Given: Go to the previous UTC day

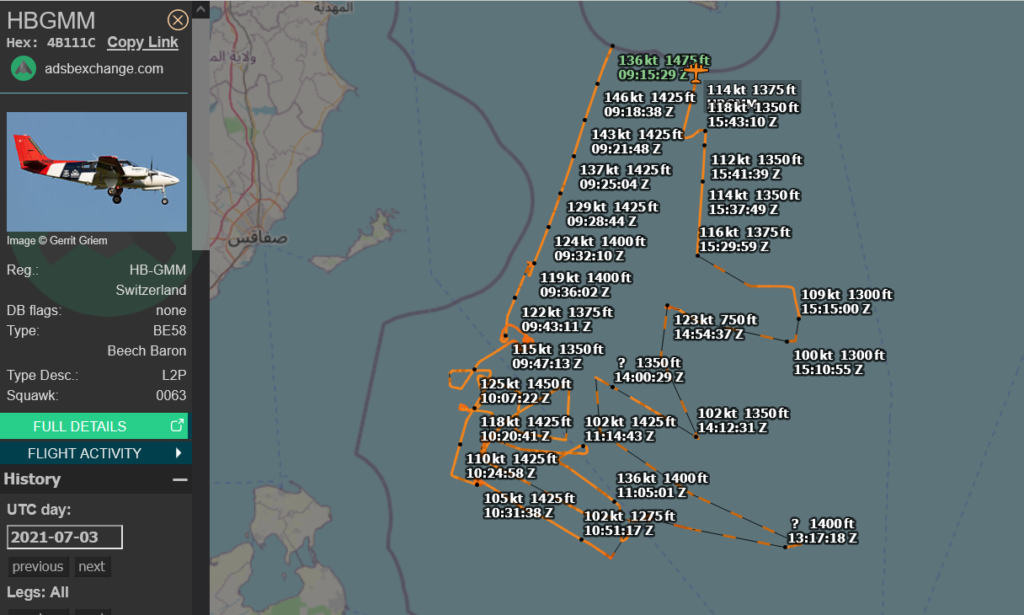Looking at the screenshot, I should (38, 567).
